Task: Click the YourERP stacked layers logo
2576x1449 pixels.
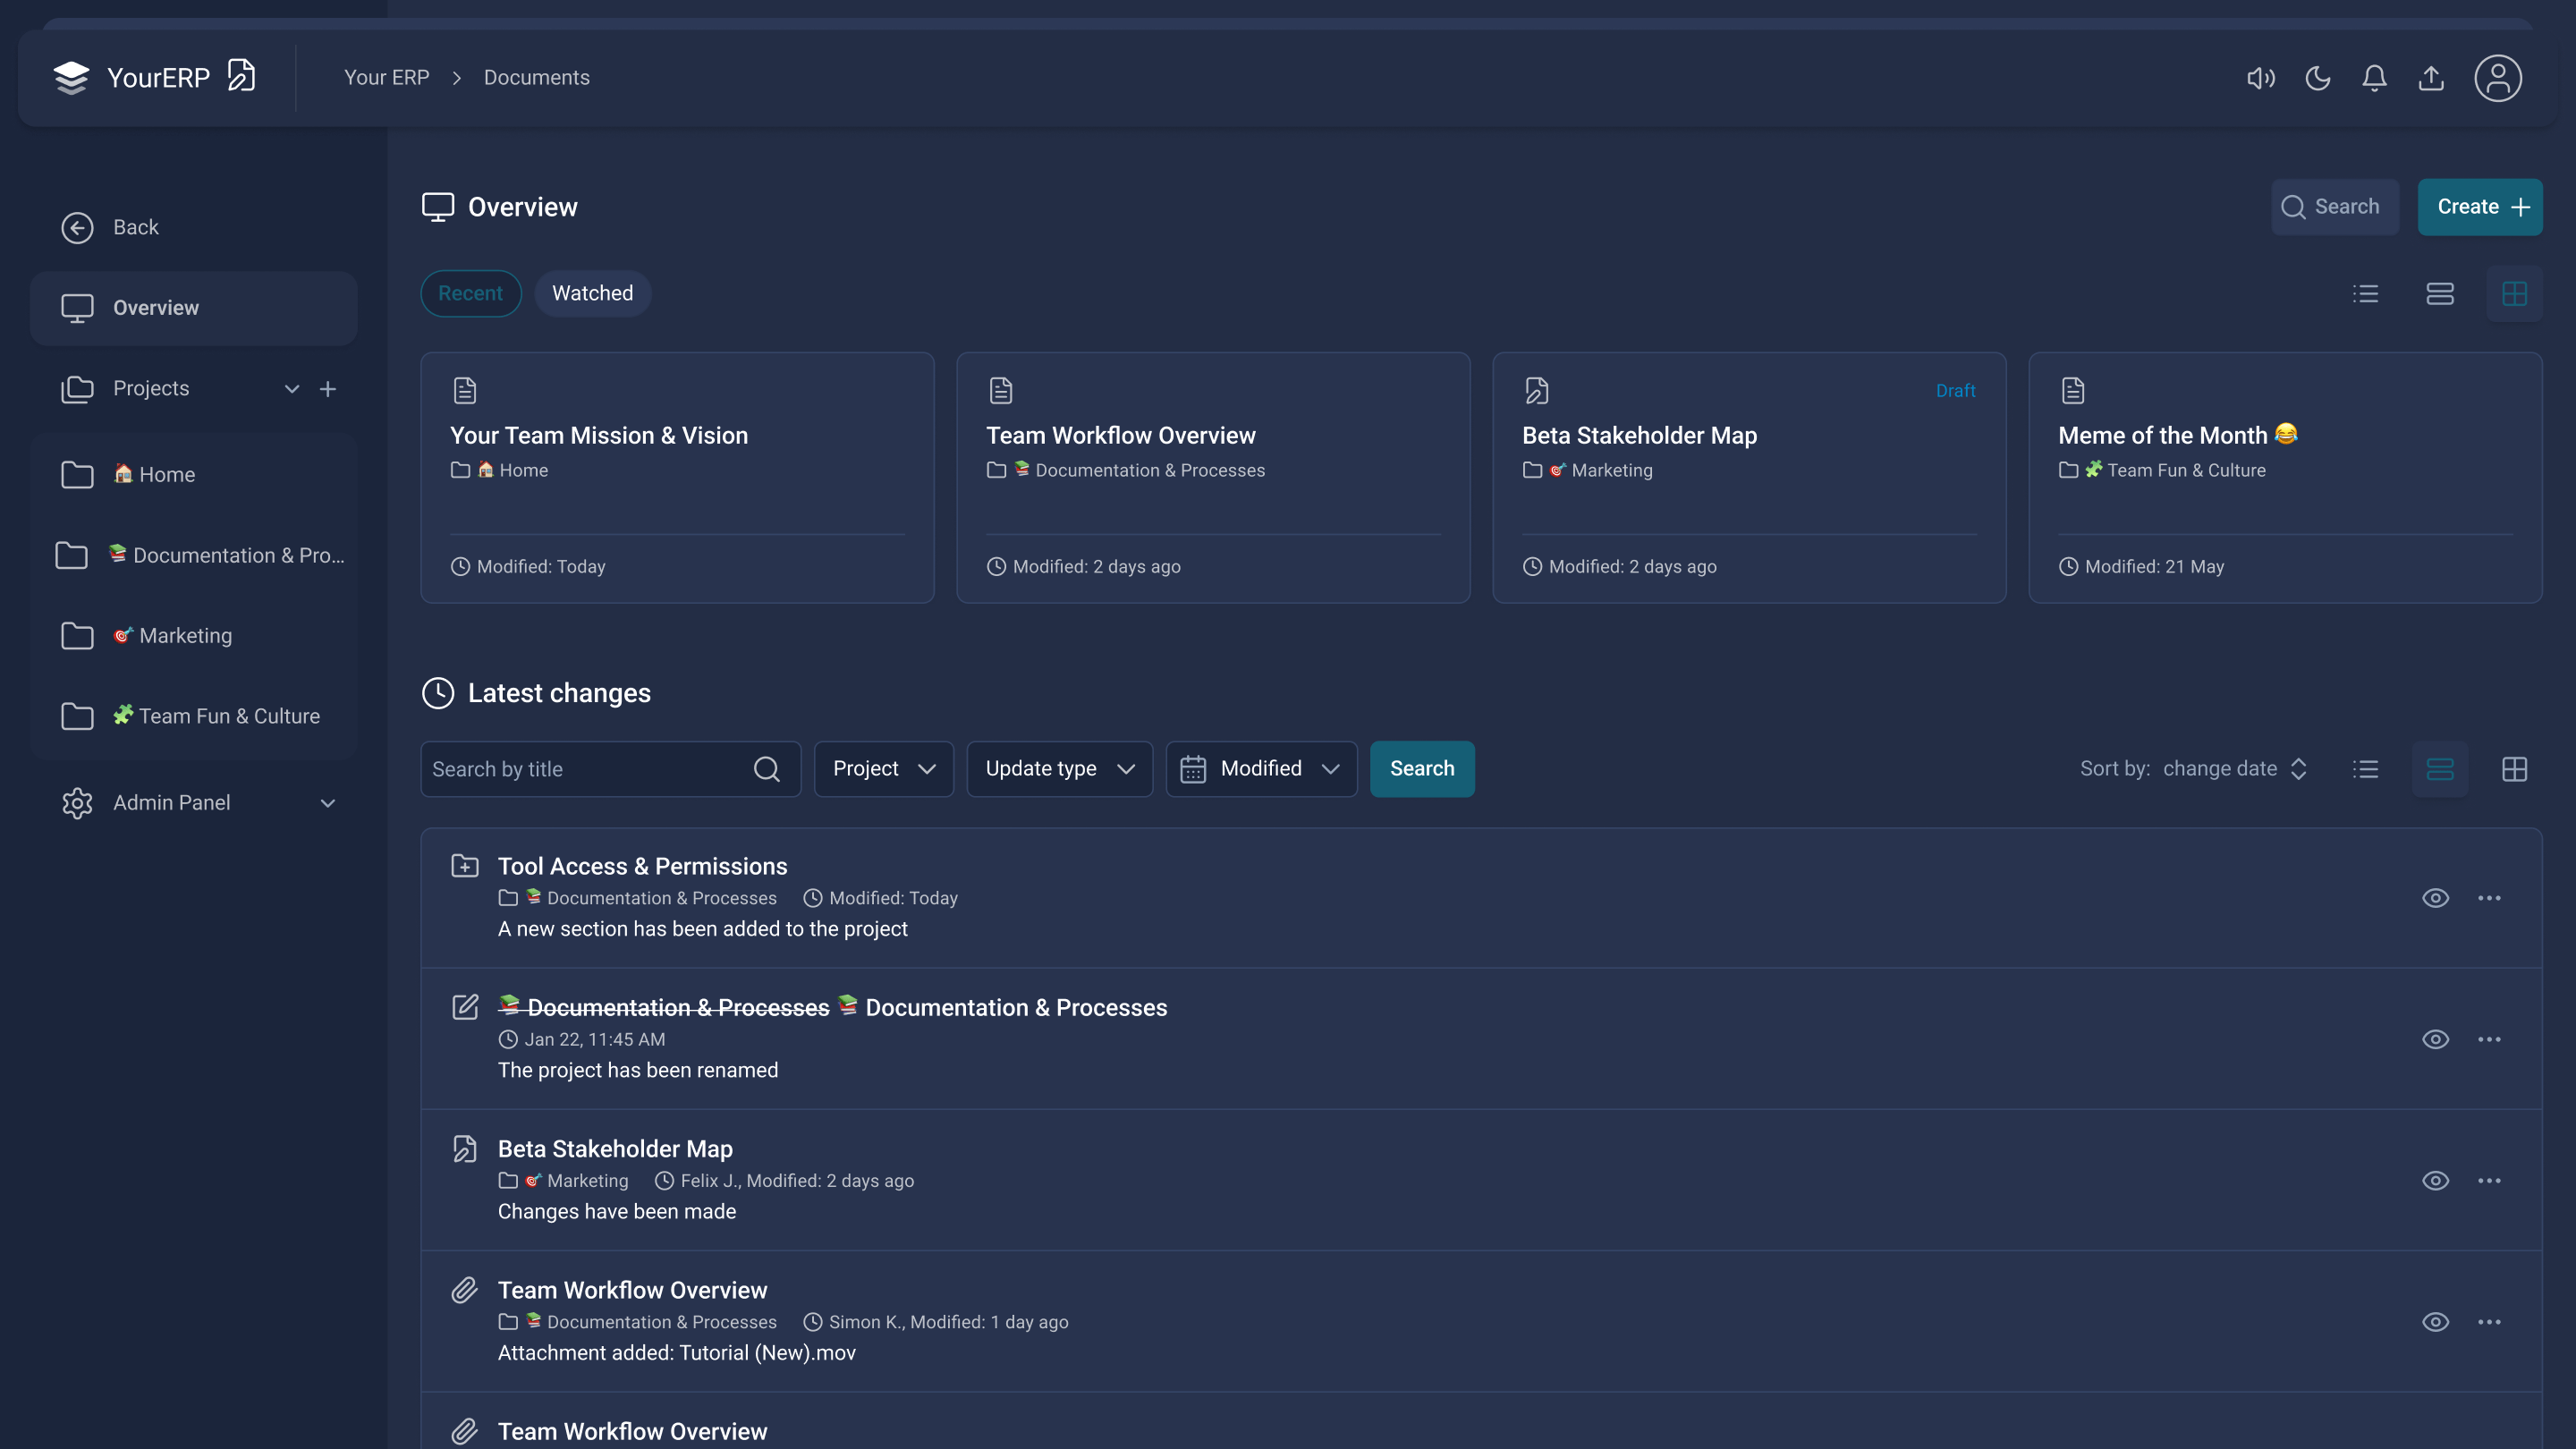Action: (71, 77)
